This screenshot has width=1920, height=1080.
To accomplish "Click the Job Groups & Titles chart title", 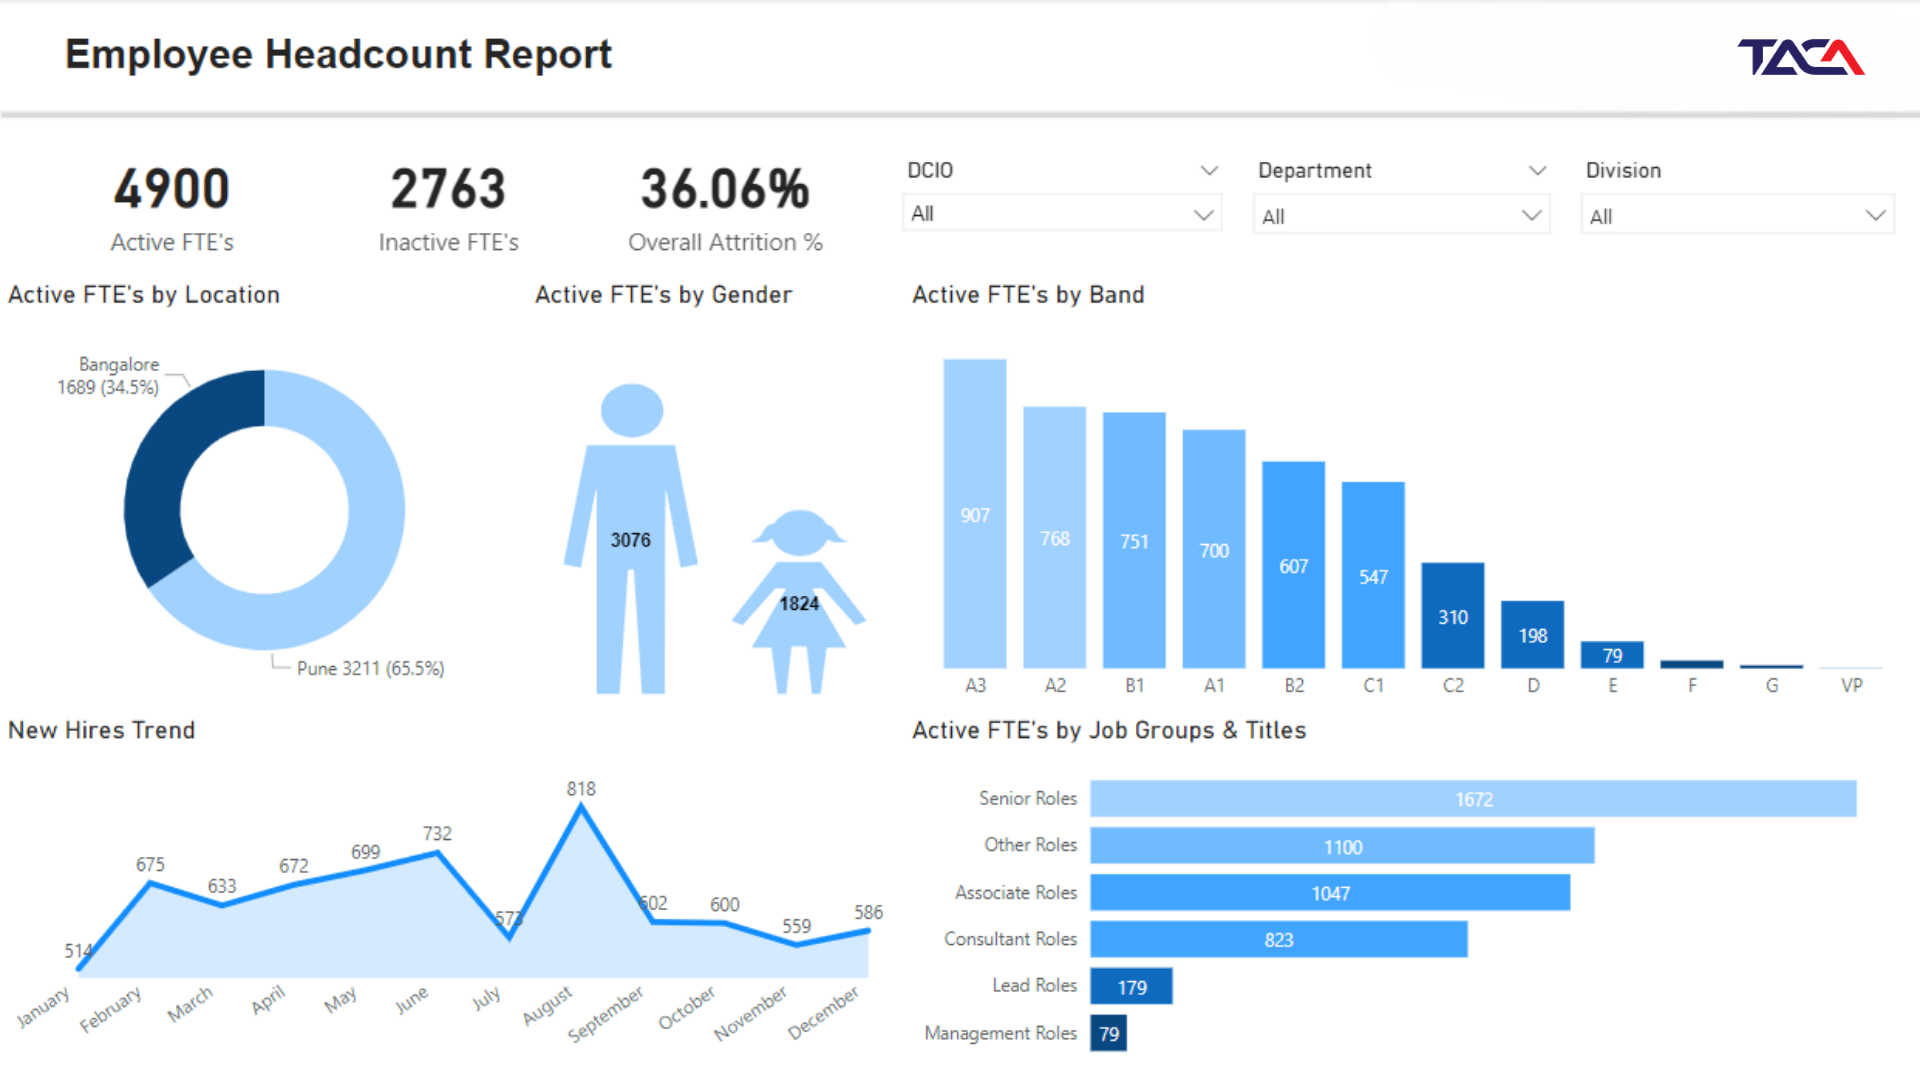I will point(1109,730).
